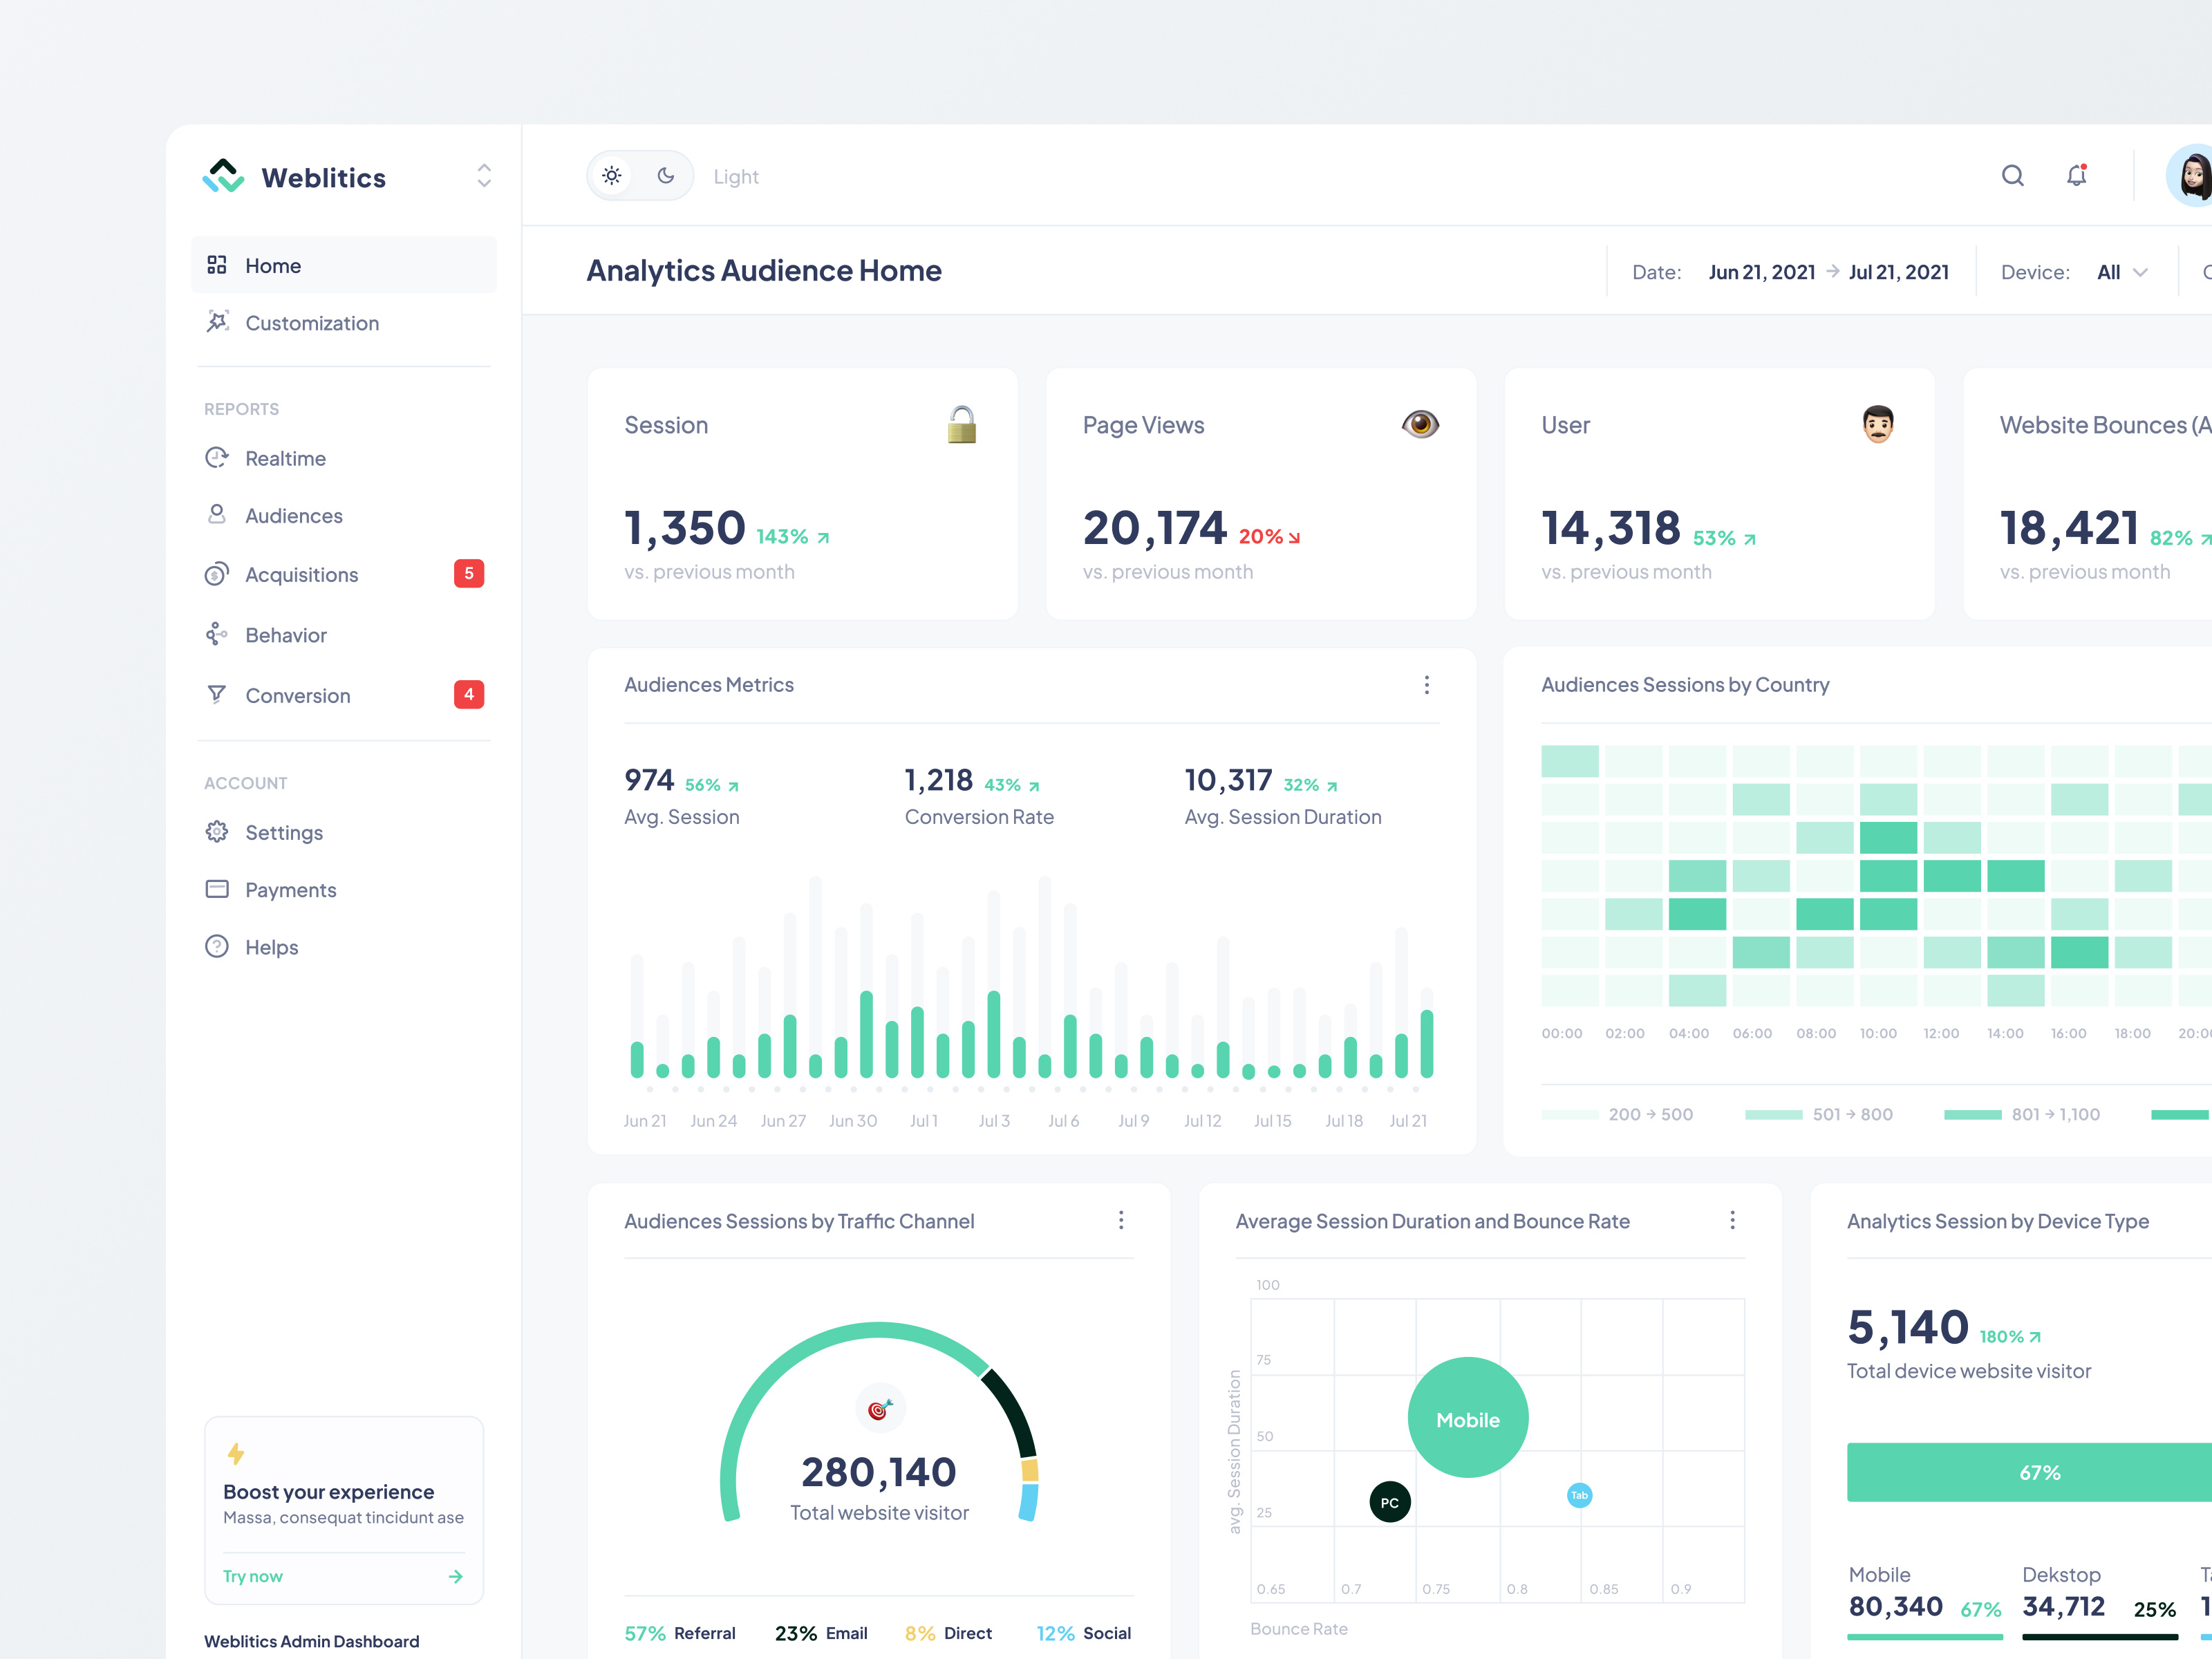Click the Acquisitions badge showing 5

(x=469, y=573)
